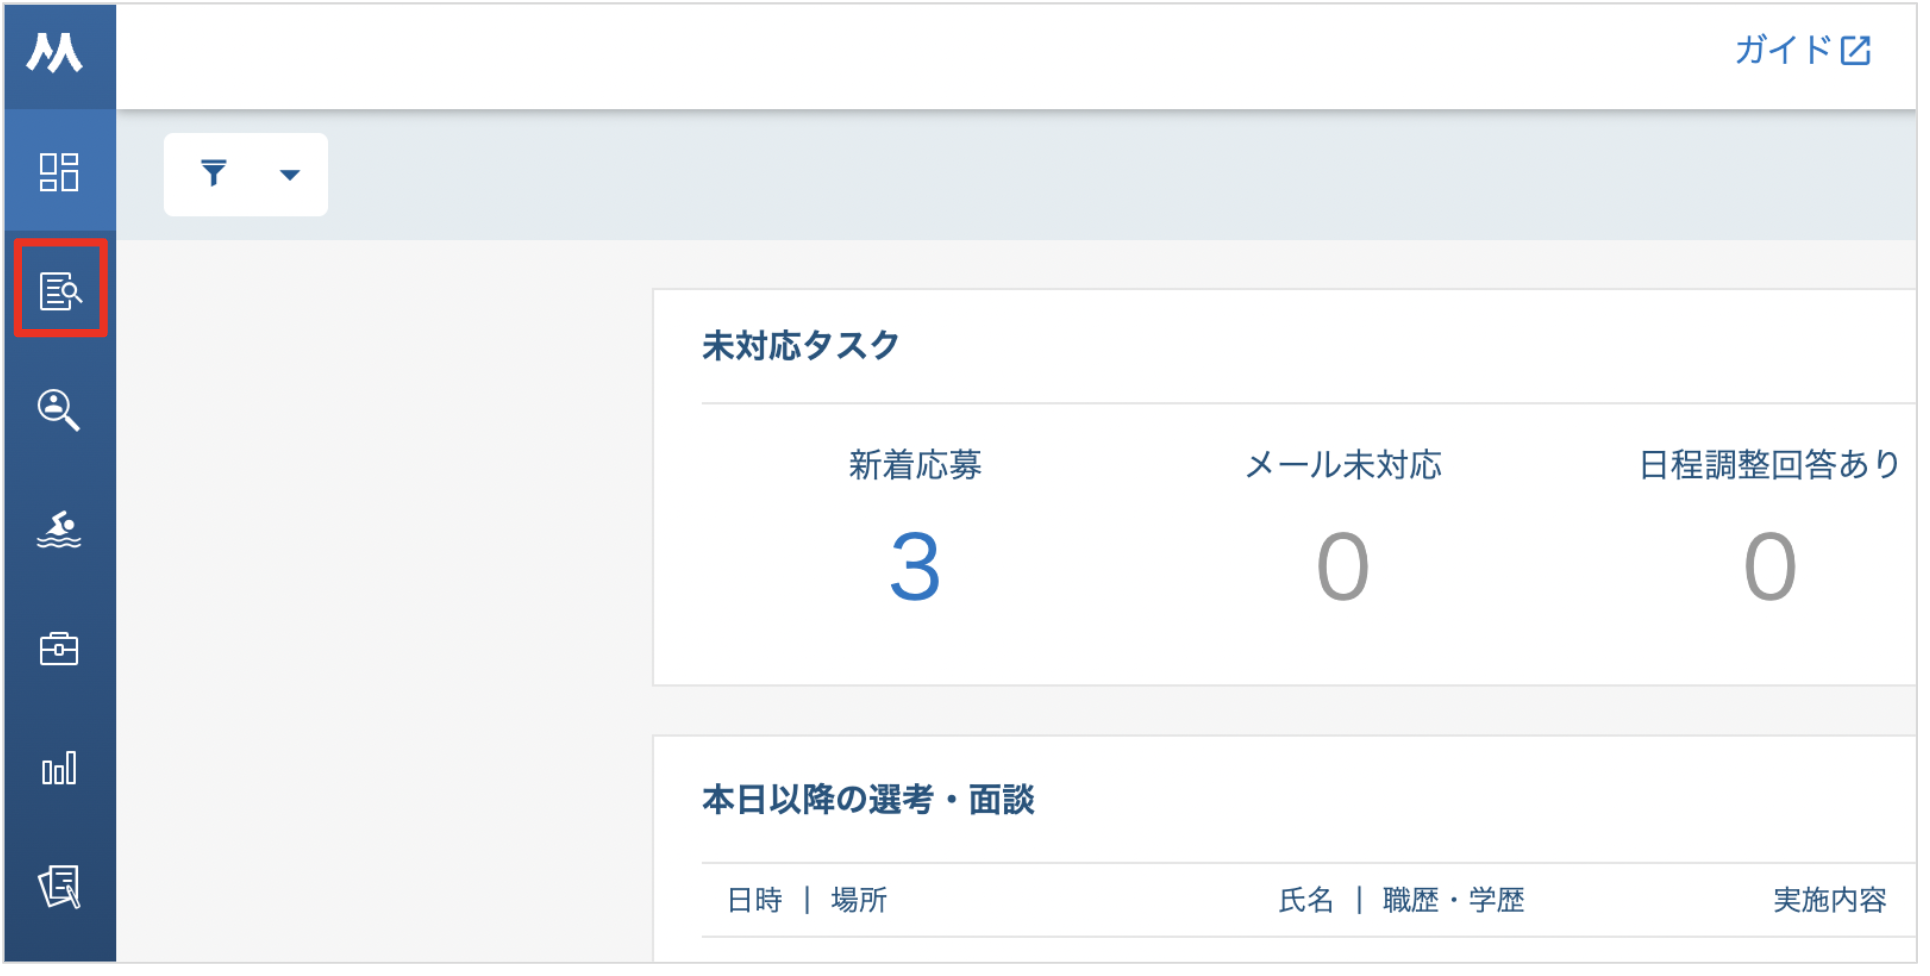Open the document search icon highlighted in red
The width and height of the screenshot is (1930, 976).
click(x=60, y=291)
